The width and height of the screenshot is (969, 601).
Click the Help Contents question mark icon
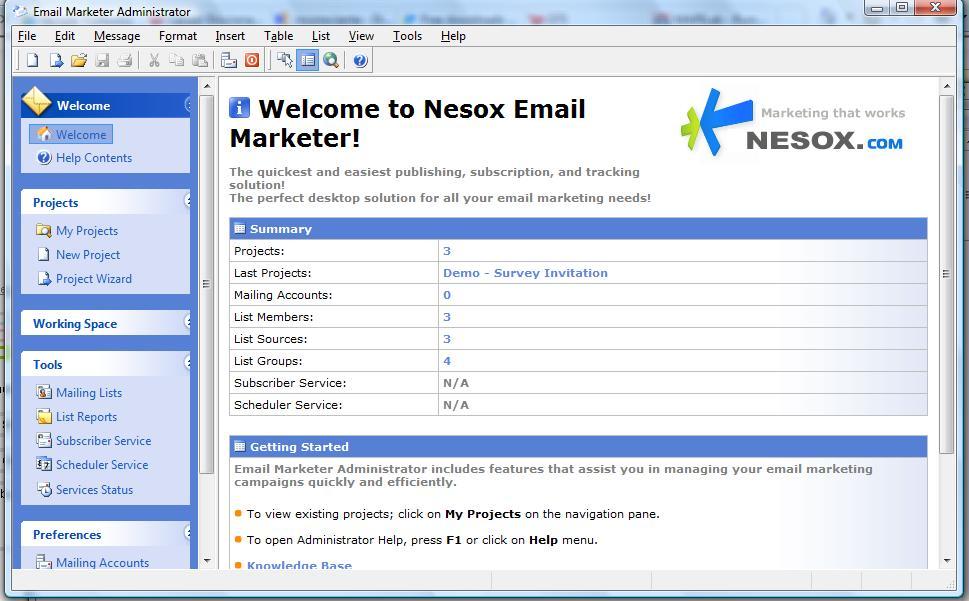point(44,158)
